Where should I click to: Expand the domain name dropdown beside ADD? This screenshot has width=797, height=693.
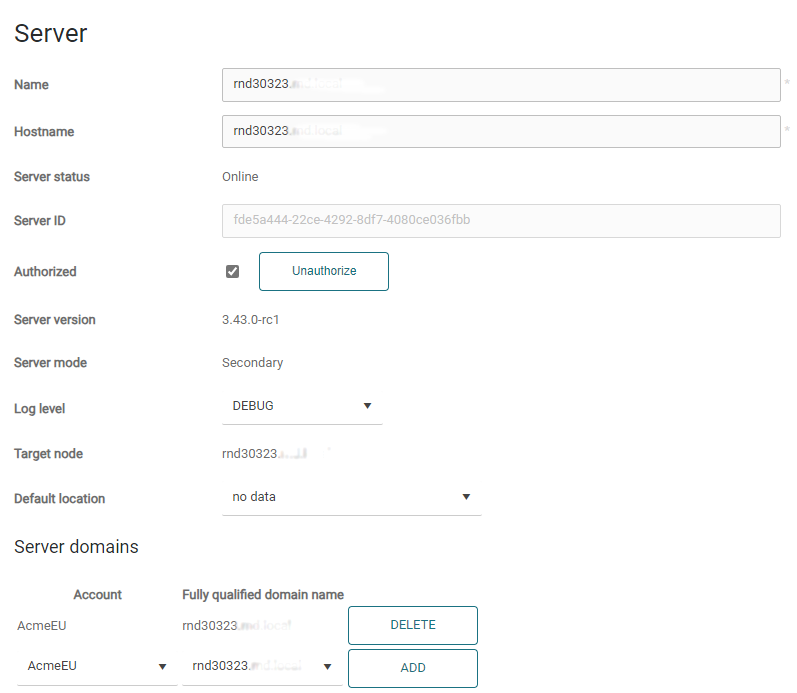click(262, 667)
